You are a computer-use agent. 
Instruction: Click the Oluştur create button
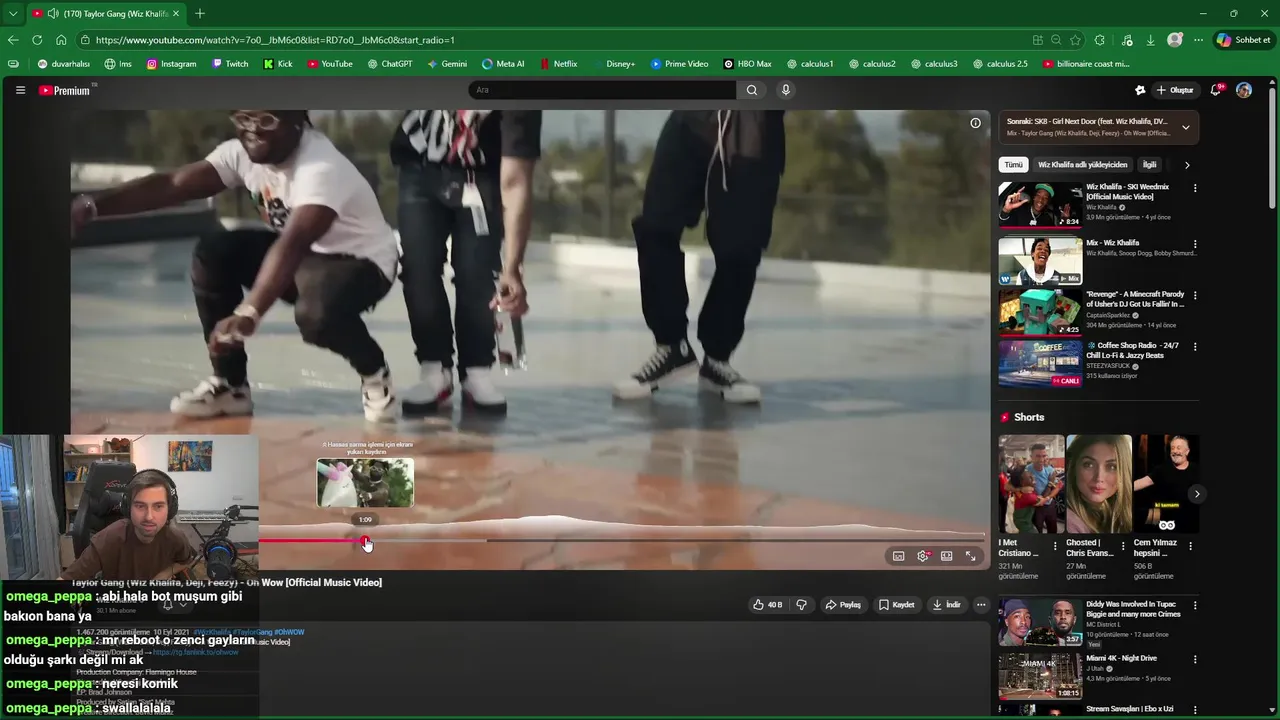pyautogui.click(x=1175, y=90)
